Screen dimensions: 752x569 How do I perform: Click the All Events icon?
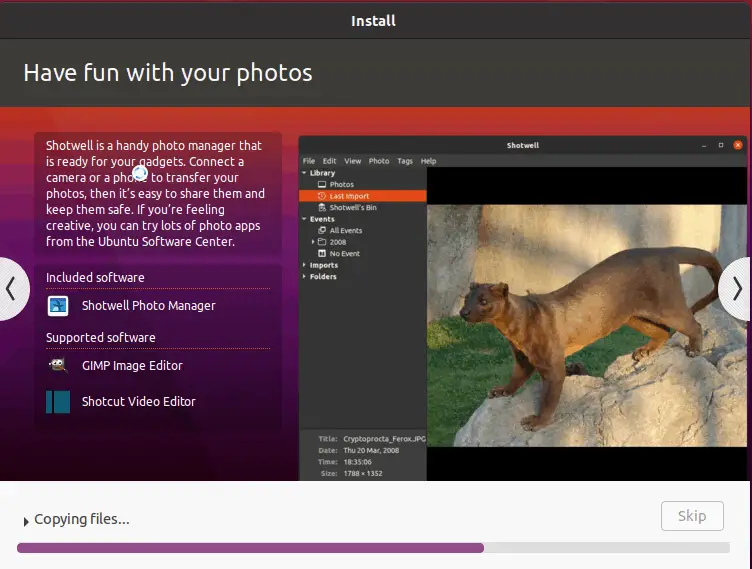pos(322,230)
